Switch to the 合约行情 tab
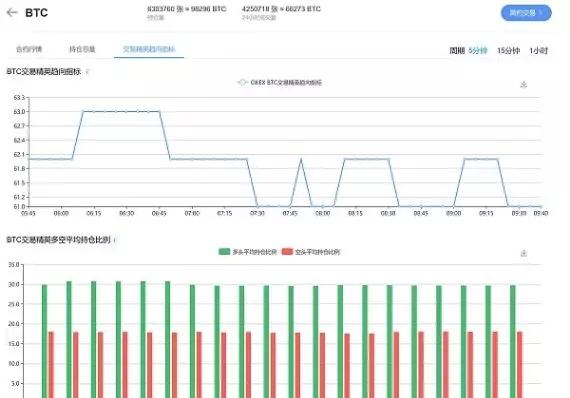This screenshot has height=398, width=570. click(29, 49)
